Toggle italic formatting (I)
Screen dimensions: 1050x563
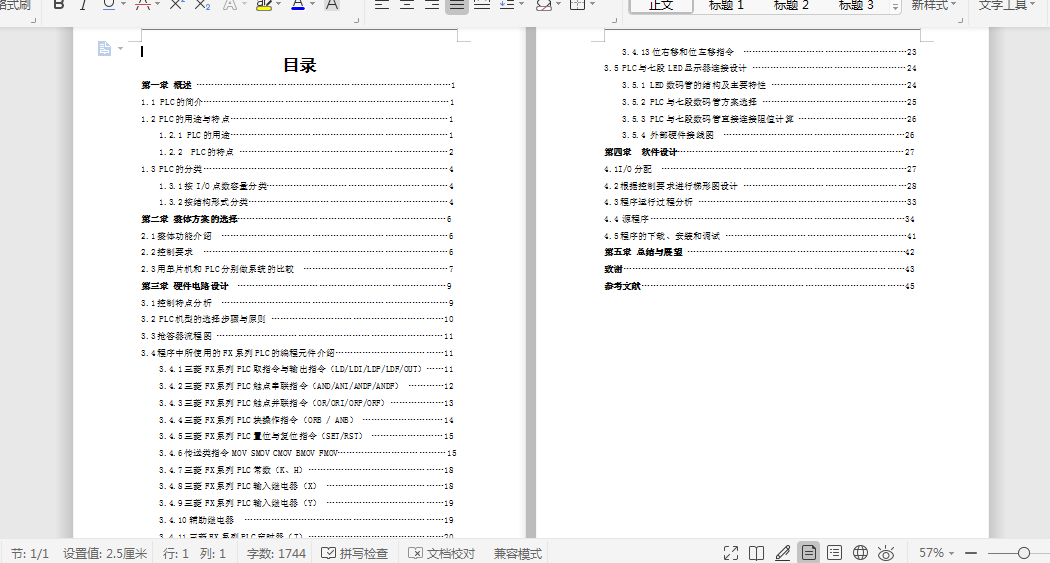click(x=83, y=5)
